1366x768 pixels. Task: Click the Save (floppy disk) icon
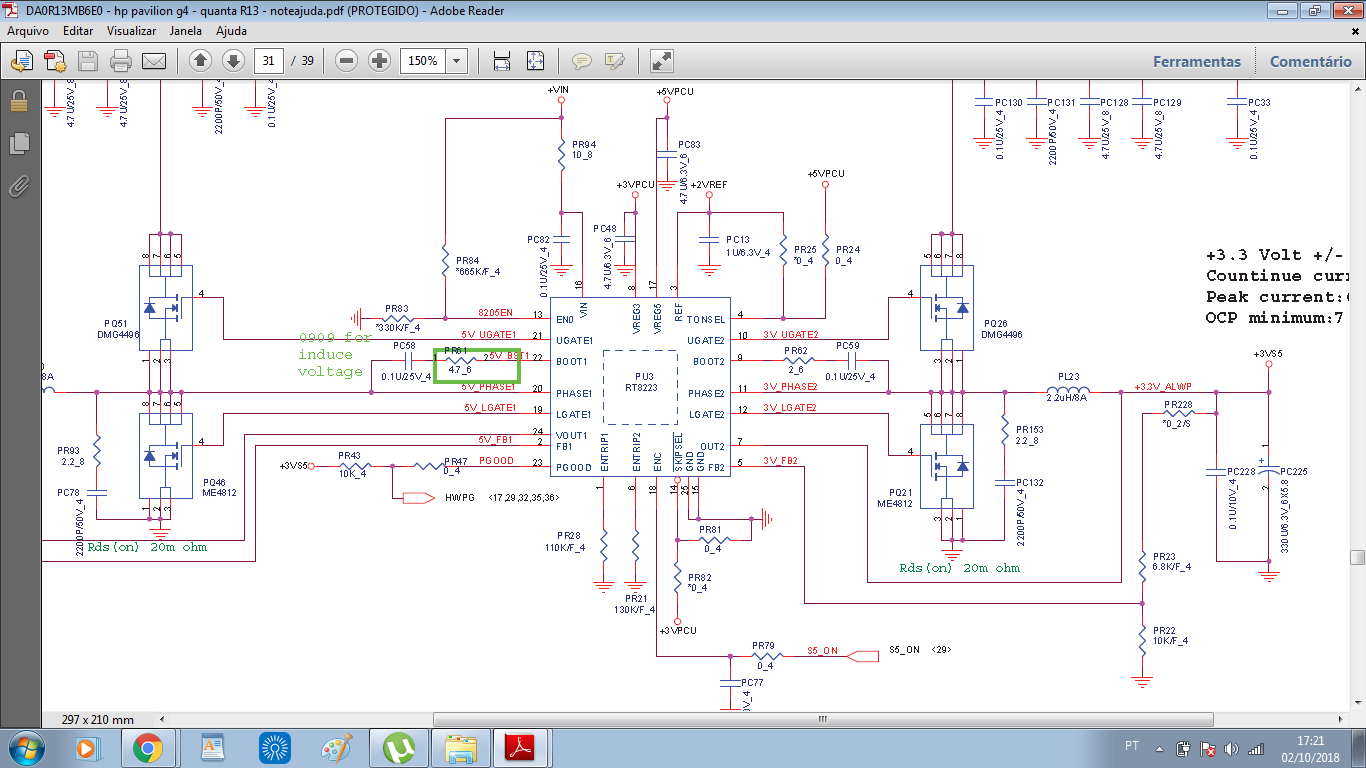click(x=88, y=61)
